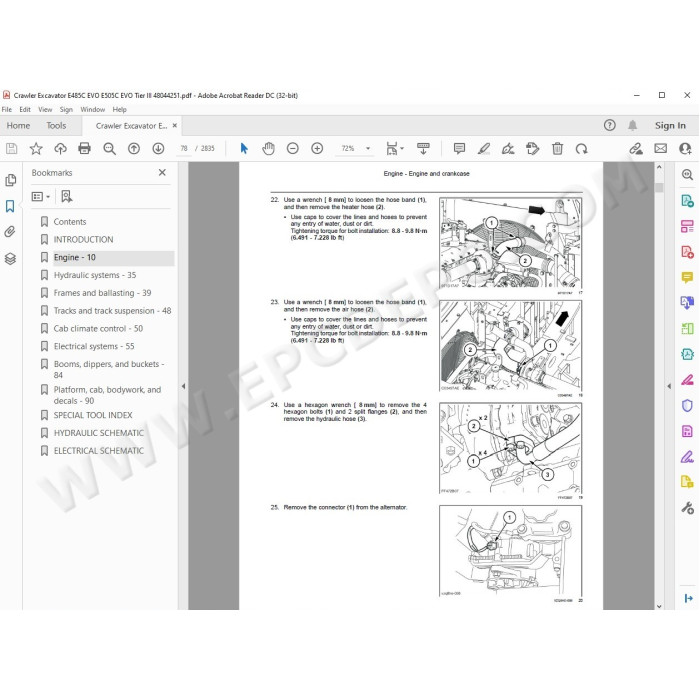
Task: Close the Bookmarks panel
Action: tap(162, 172)
